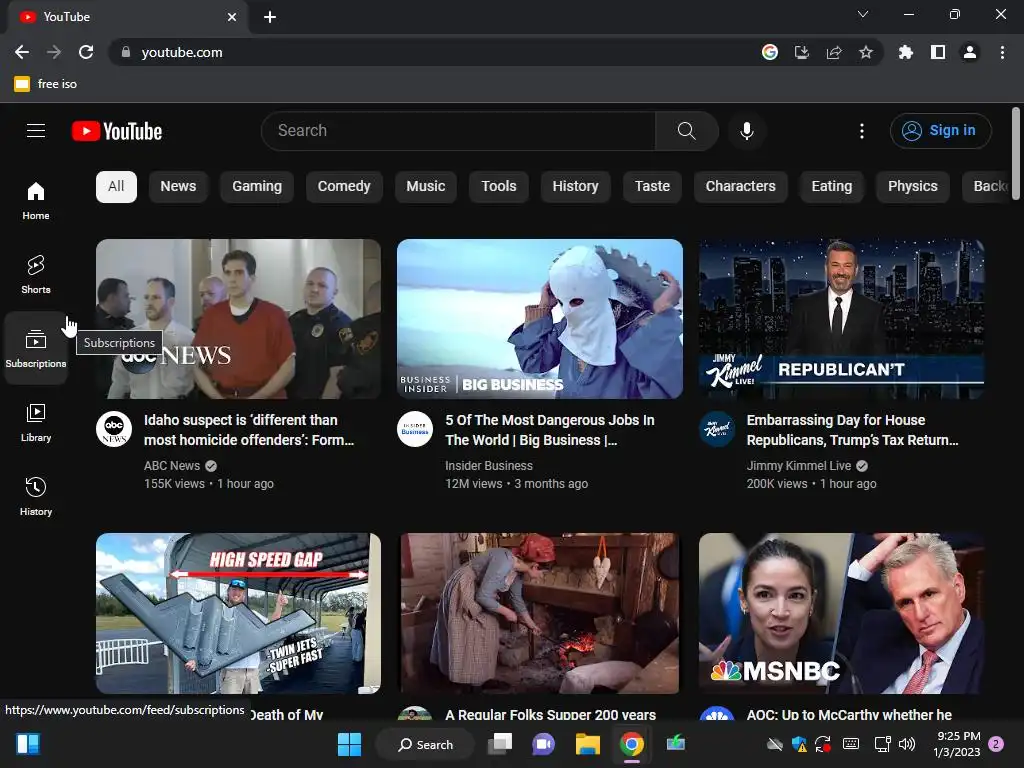1024x768 pixels.
Task: Click the Google account icon in address bar
Action: click(770, 52)
